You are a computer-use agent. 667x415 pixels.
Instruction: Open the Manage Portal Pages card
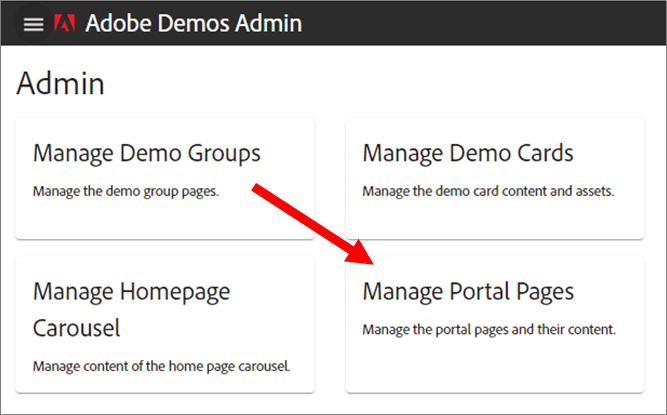[495, 324]
